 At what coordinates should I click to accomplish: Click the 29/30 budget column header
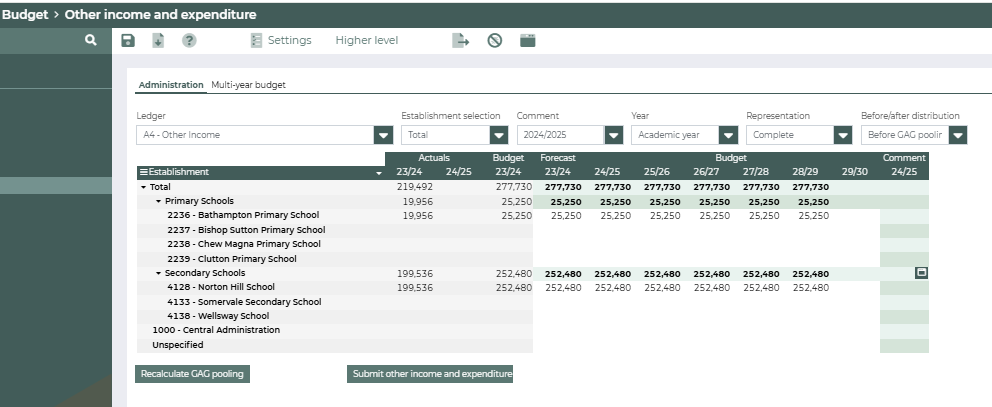click(855, 172)
